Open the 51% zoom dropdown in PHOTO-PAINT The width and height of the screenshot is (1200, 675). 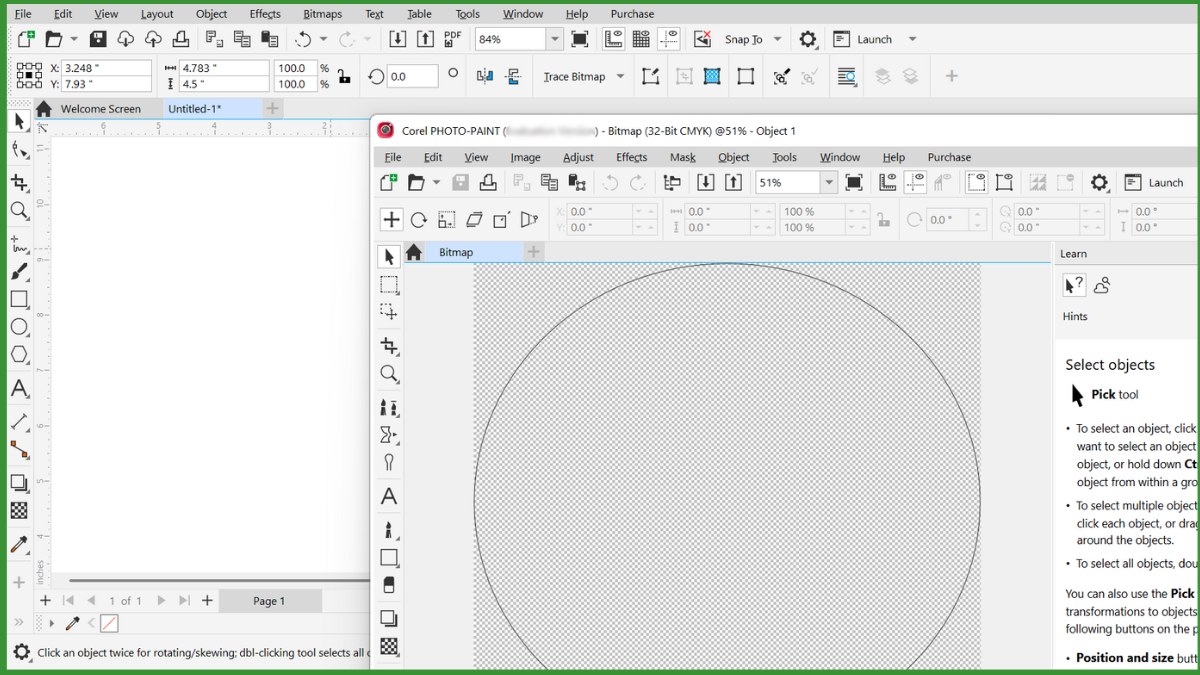pos(828,183)
